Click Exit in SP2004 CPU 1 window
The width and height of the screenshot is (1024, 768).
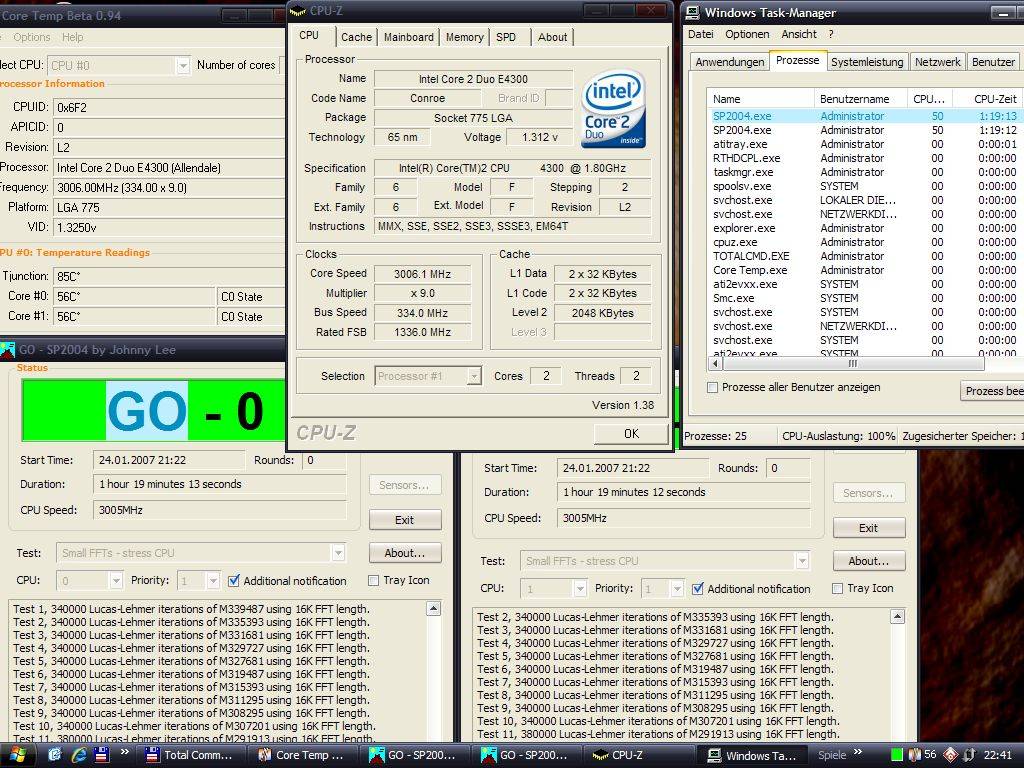pos(869,528)
